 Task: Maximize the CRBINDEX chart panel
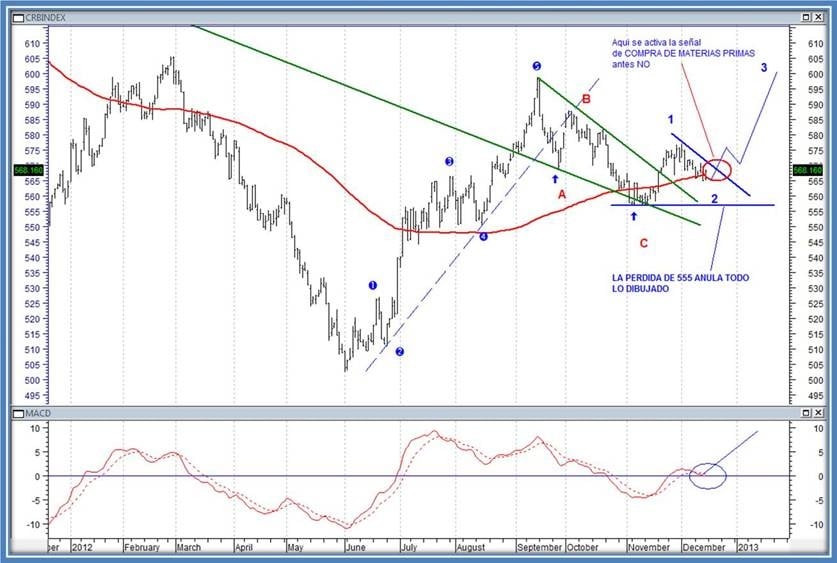806,18
